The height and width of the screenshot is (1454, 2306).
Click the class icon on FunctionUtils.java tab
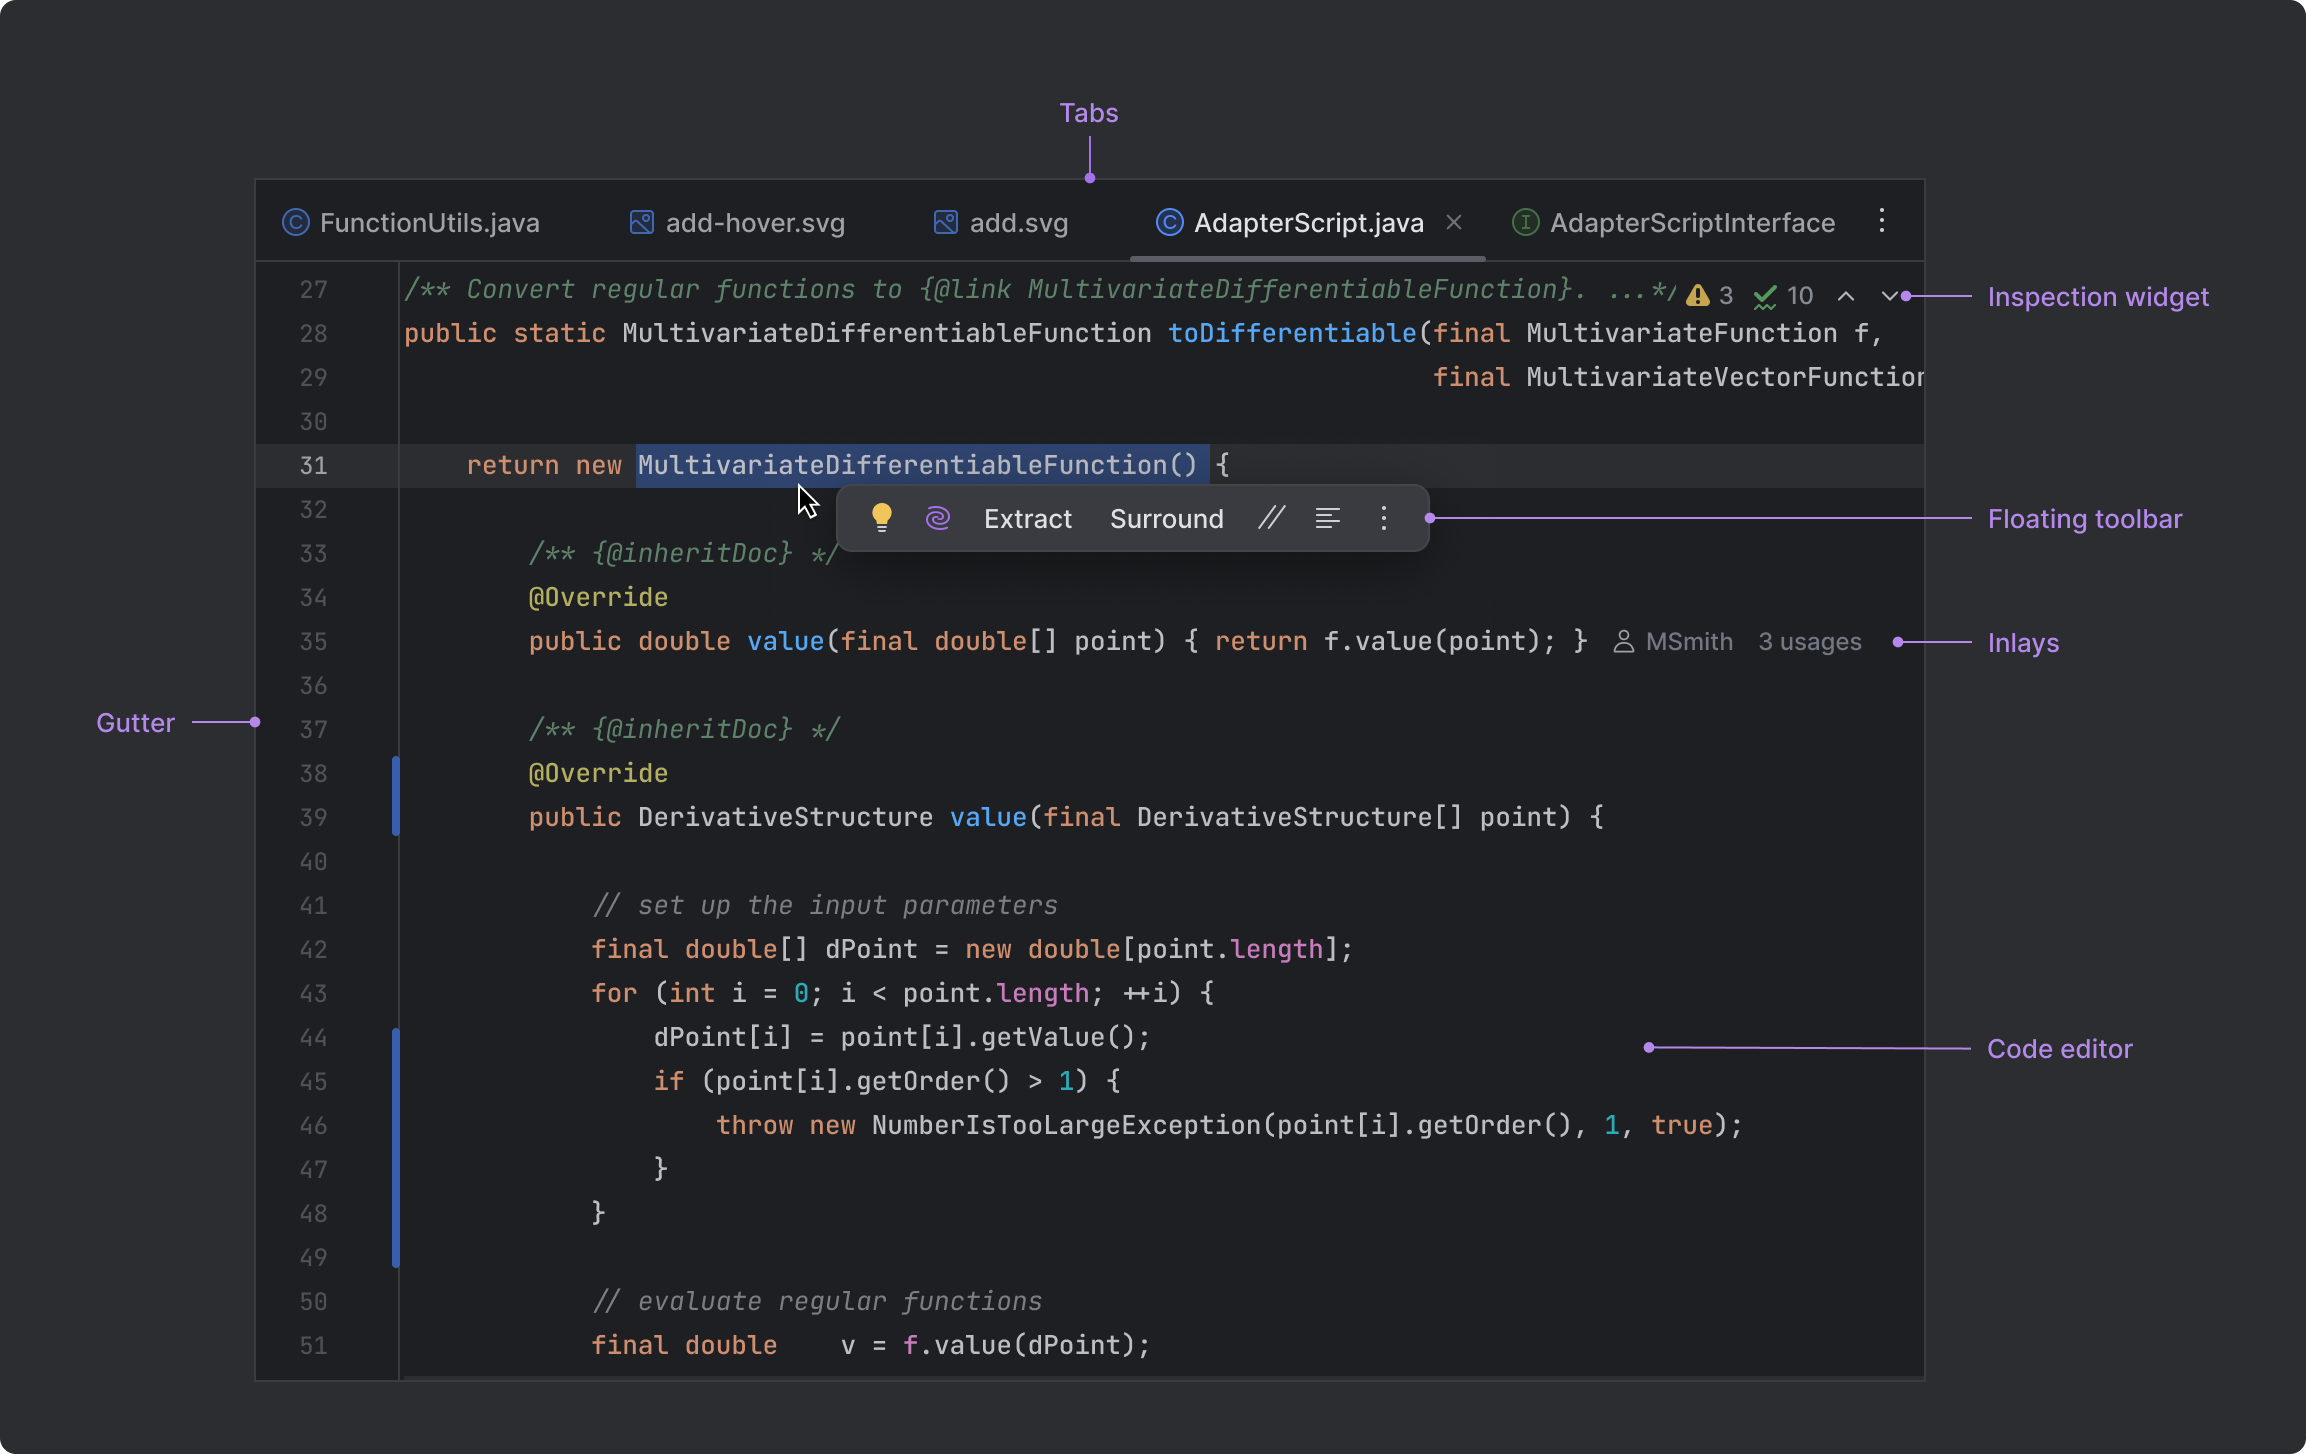[294, 222]
